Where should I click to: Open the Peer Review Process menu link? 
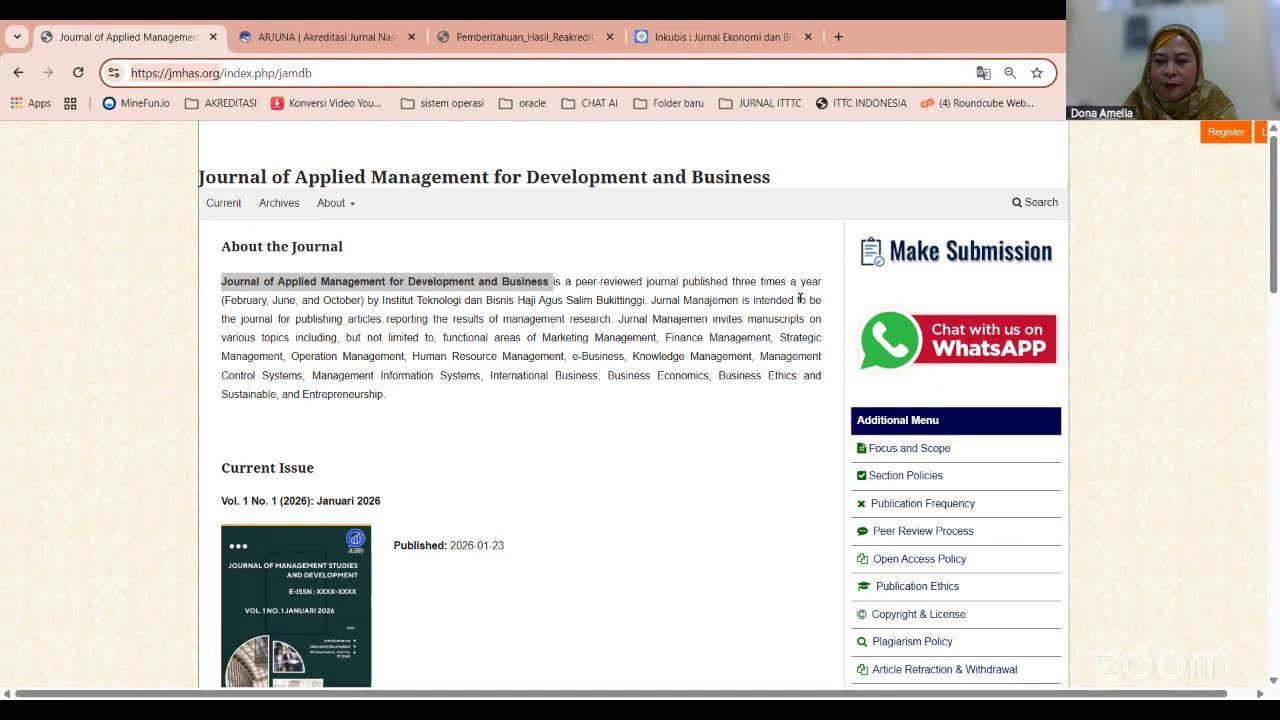(x=923, y=531)
